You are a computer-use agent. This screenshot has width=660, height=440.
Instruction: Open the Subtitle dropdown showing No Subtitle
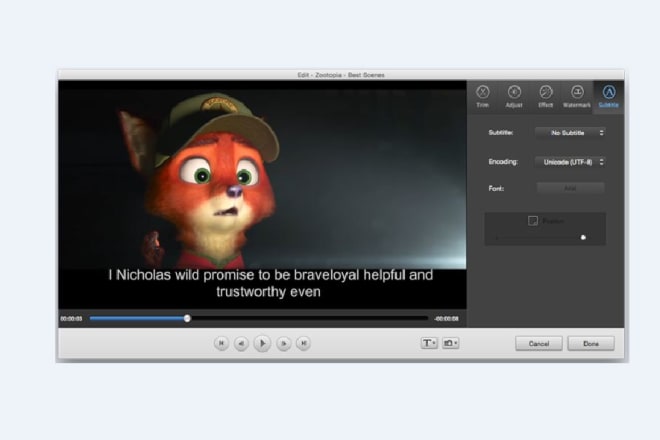click(x=570, y=133)
